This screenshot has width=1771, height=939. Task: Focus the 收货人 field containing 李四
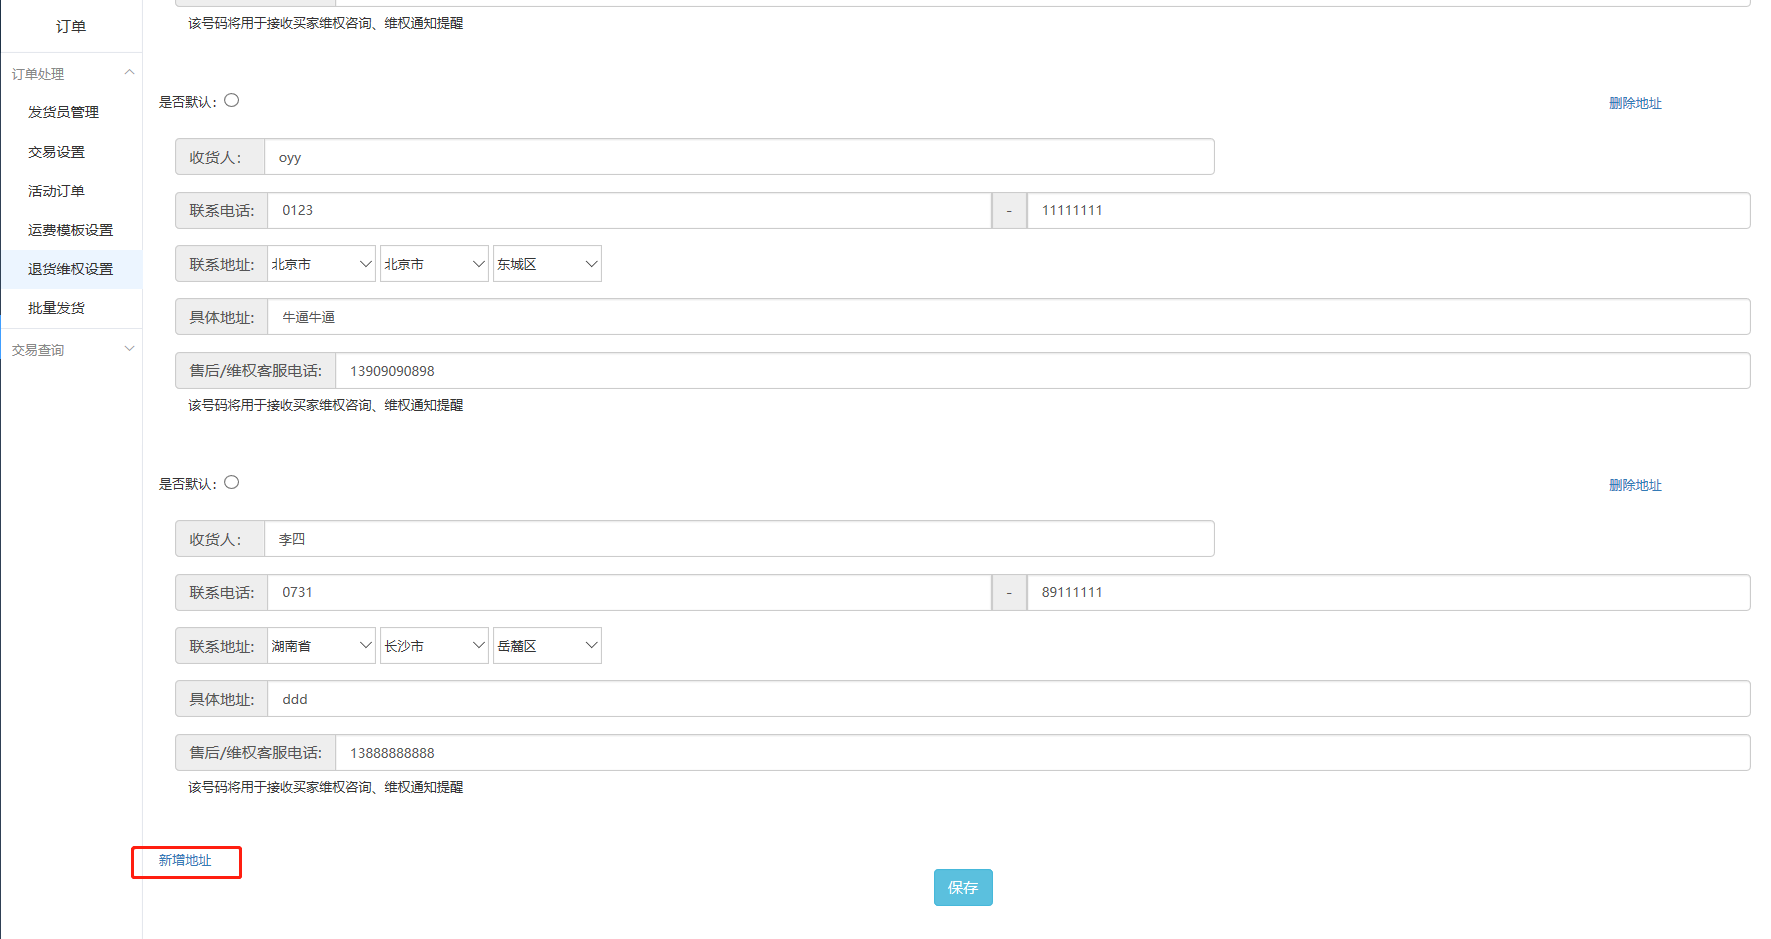739,539
